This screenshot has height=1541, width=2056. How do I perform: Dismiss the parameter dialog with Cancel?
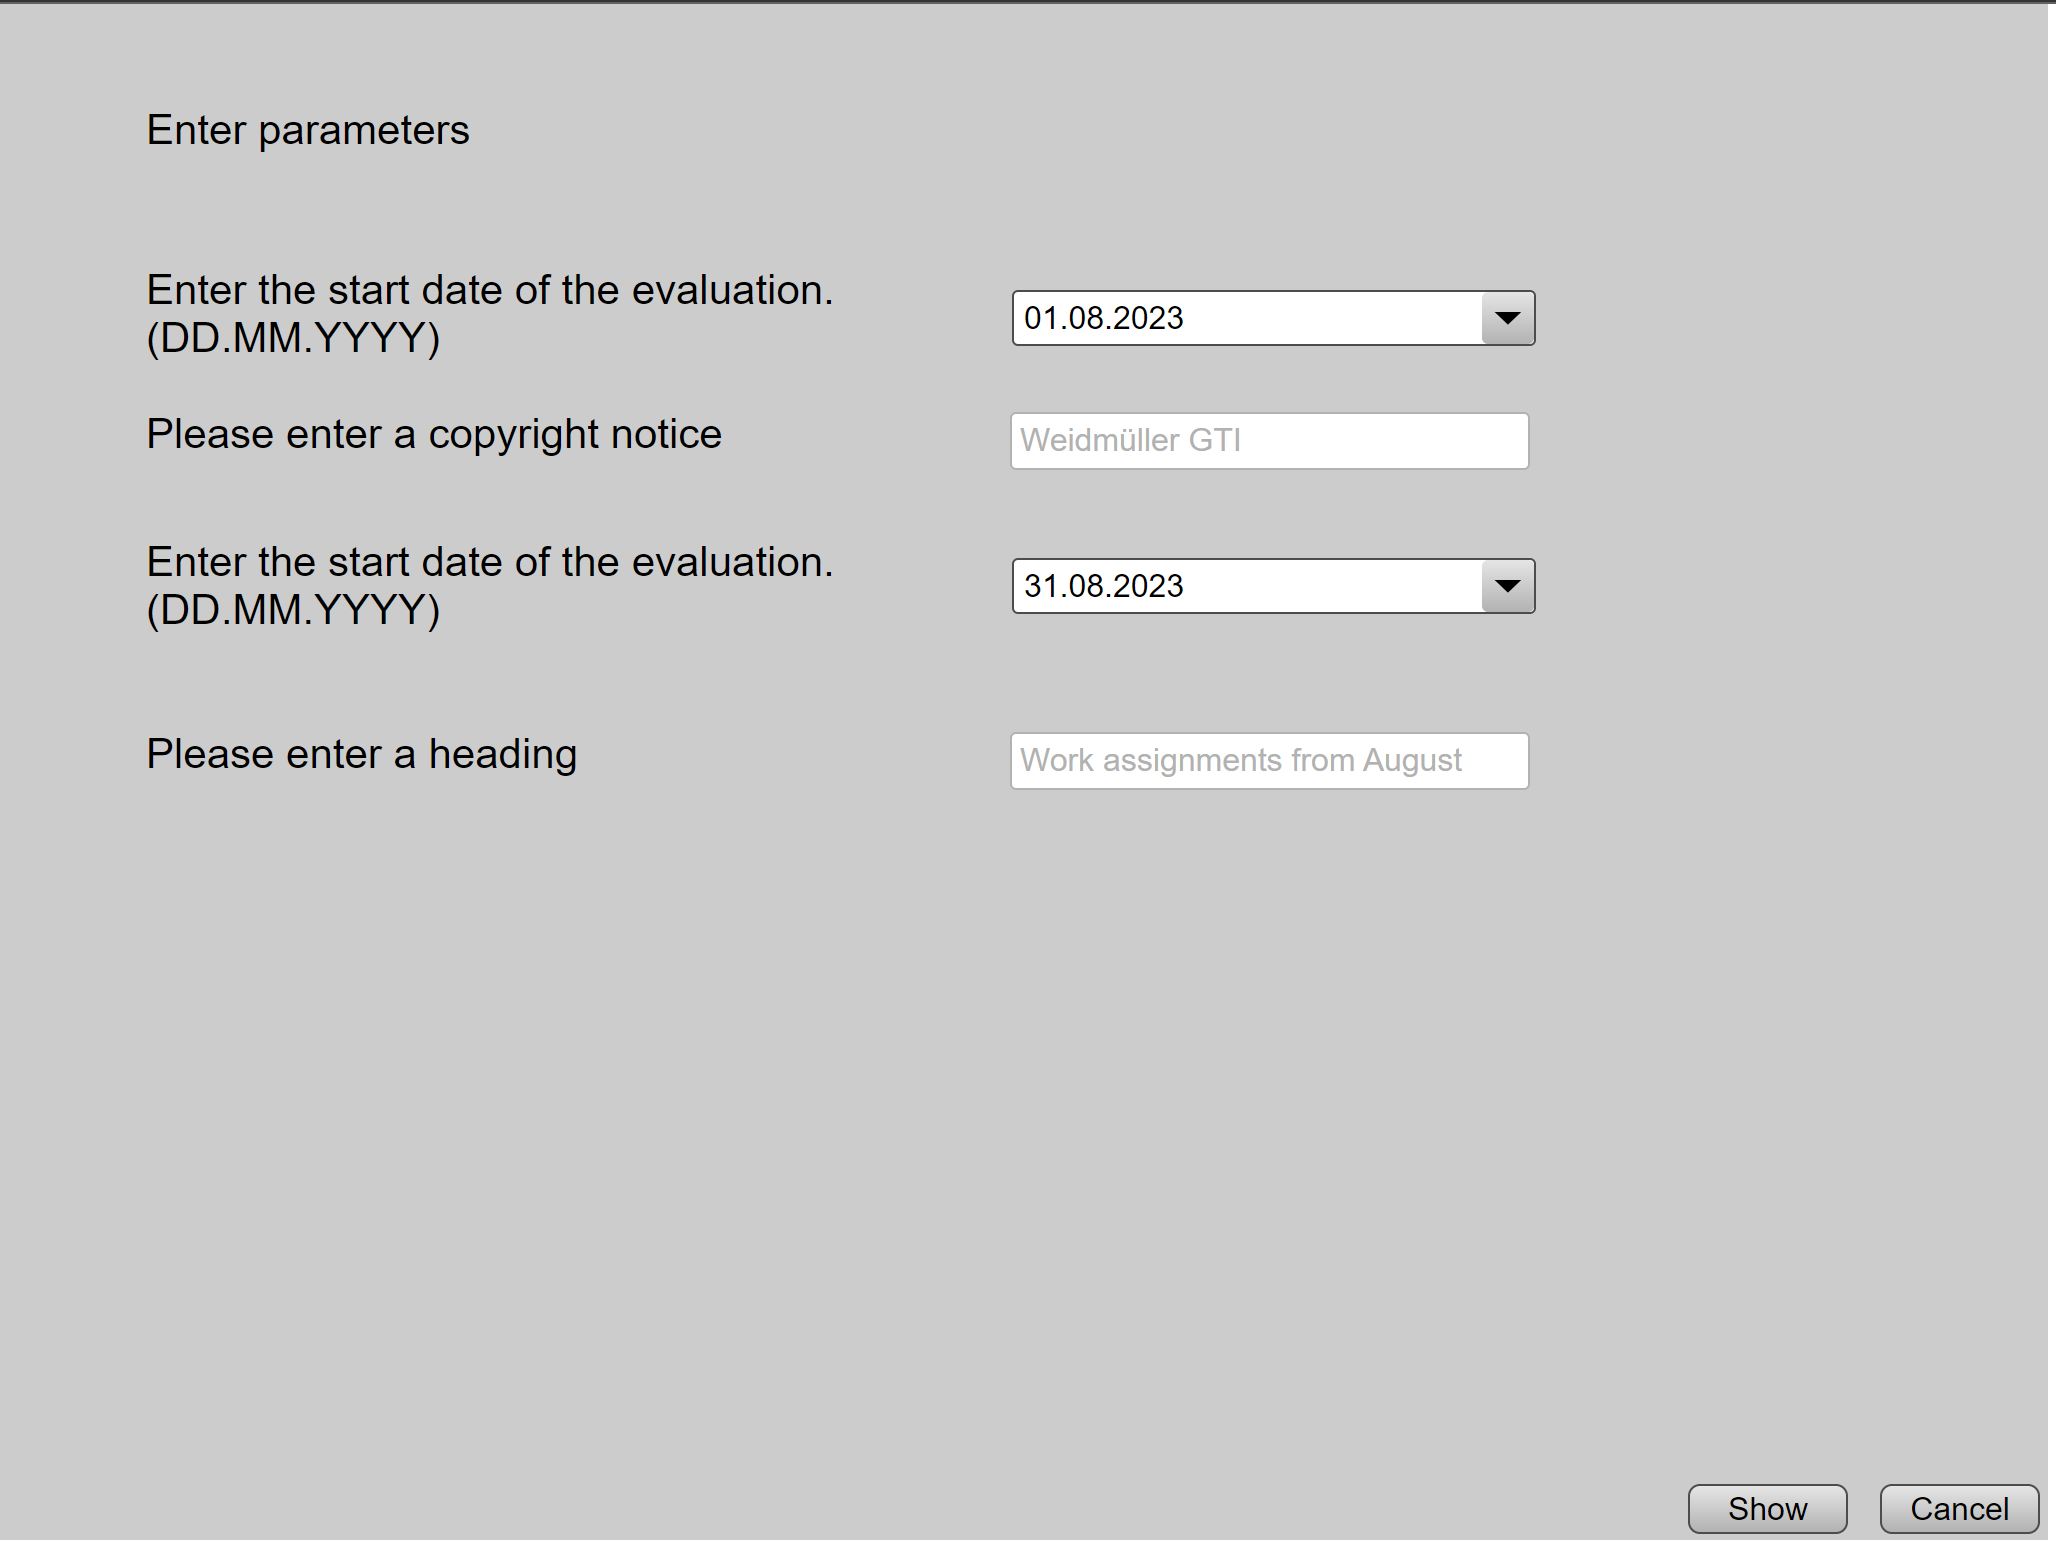pos(1959,1509)
